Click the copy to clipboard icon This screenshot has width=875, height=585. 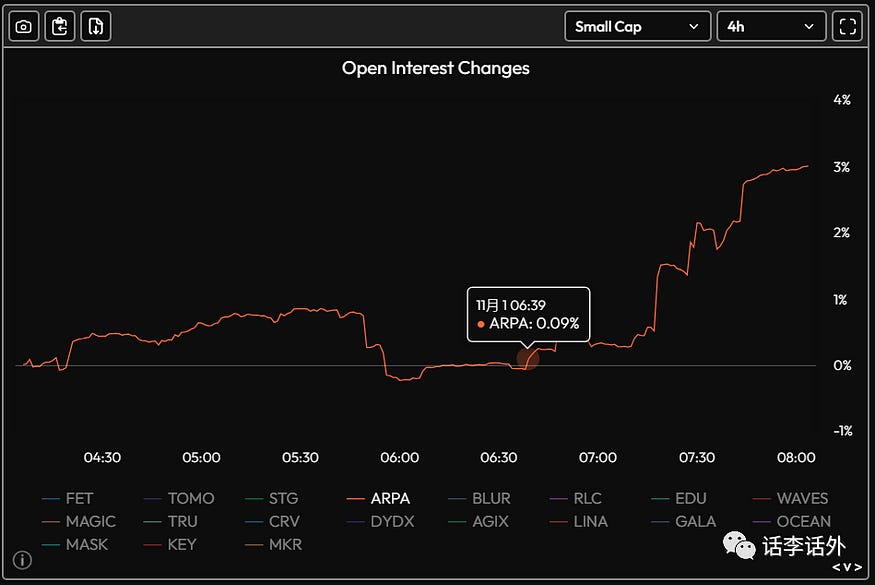click(60, 26)
